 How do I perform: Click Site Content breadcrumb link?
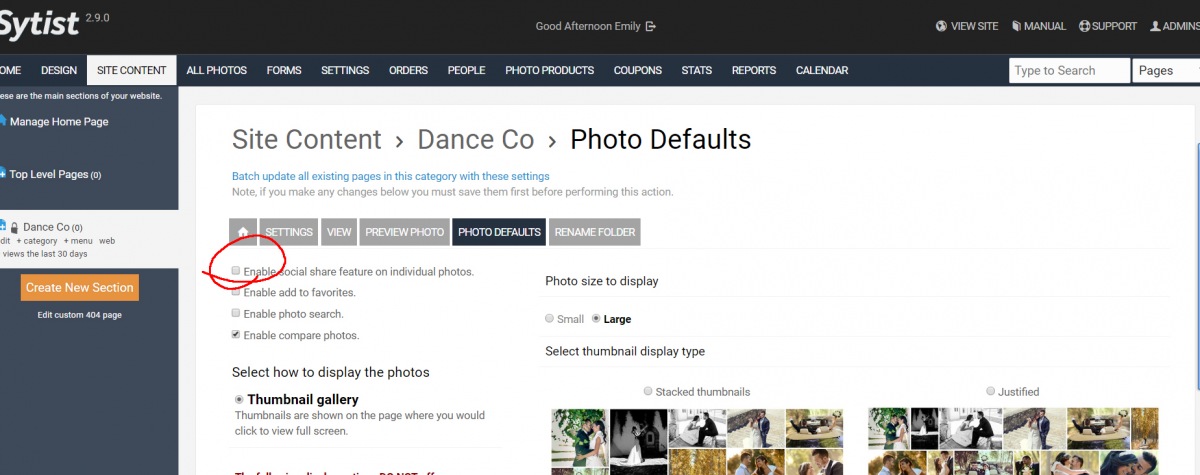pos(307,139)
